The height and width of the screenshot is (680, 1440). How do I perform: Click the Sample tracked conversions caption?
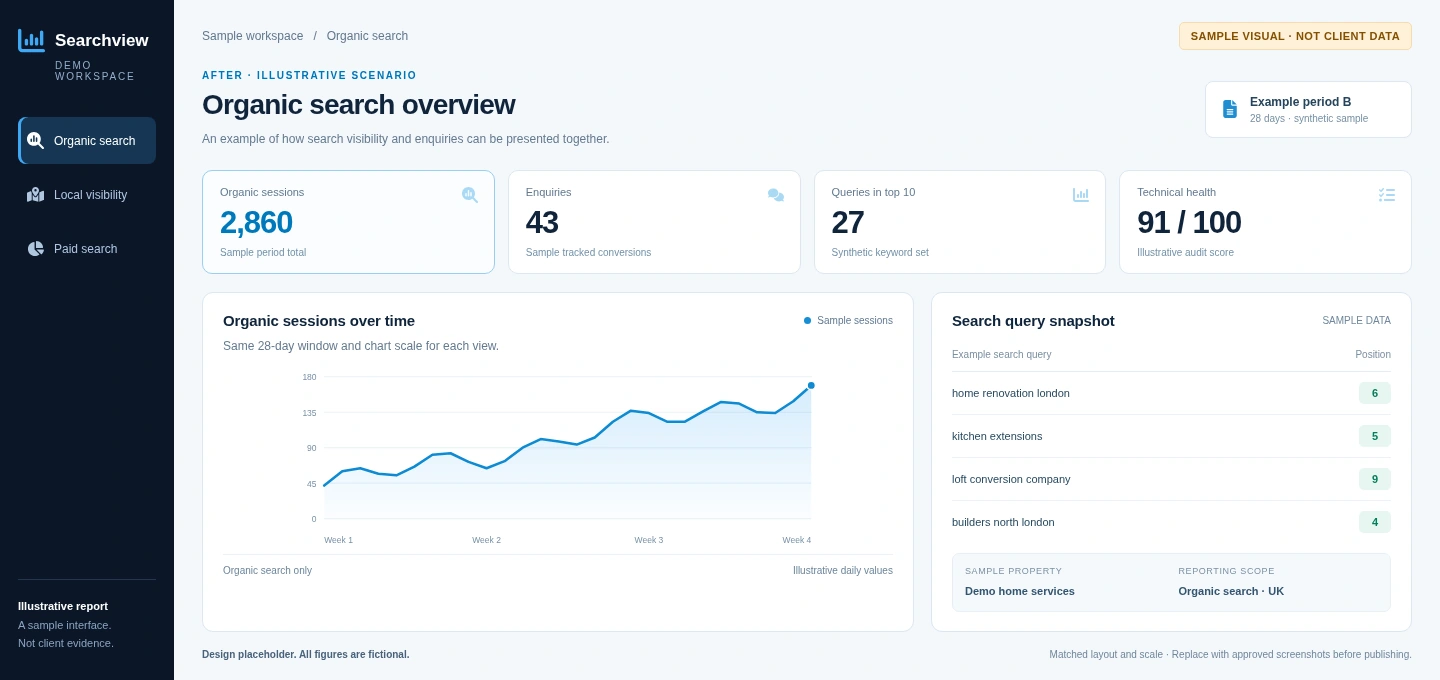[x=588, y=253]
